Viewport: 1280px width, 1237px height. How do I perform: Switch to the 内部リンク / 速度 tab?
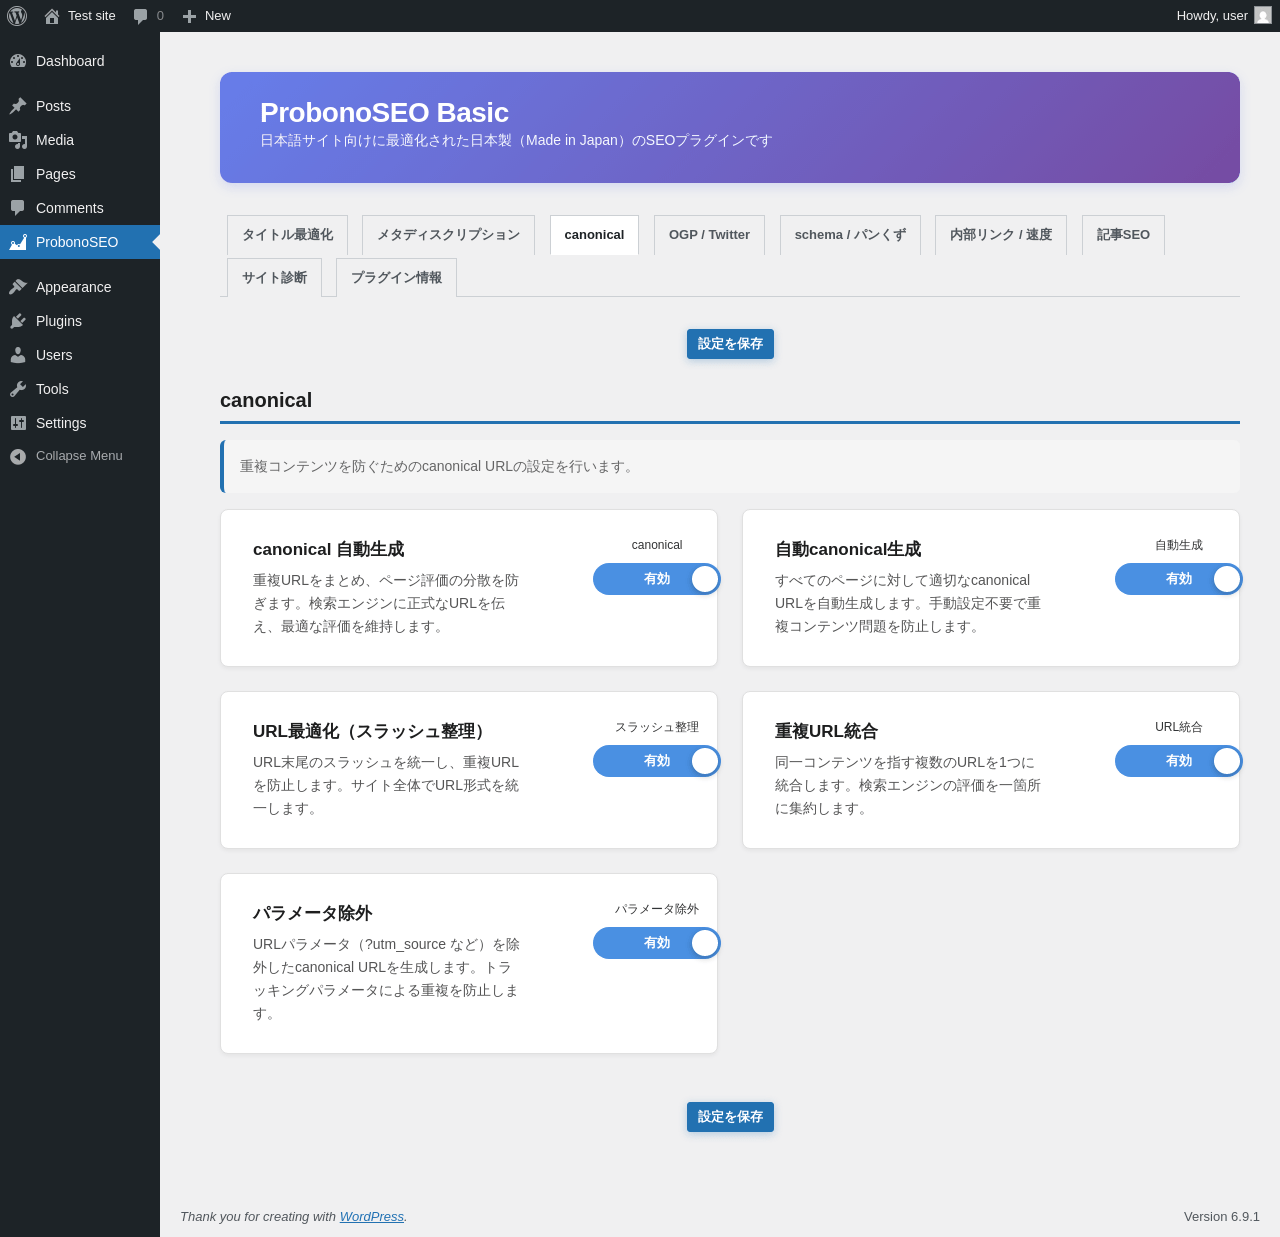coord(1001,235)
